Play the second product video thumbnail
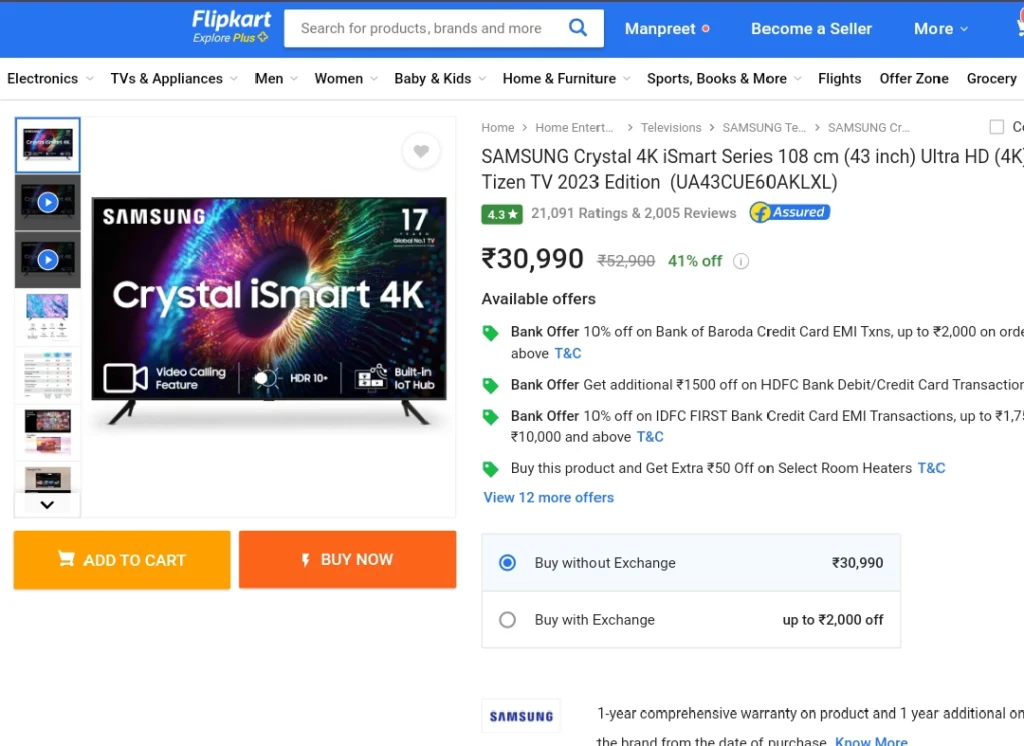The image size is (1024, 746). click(48, 259)
